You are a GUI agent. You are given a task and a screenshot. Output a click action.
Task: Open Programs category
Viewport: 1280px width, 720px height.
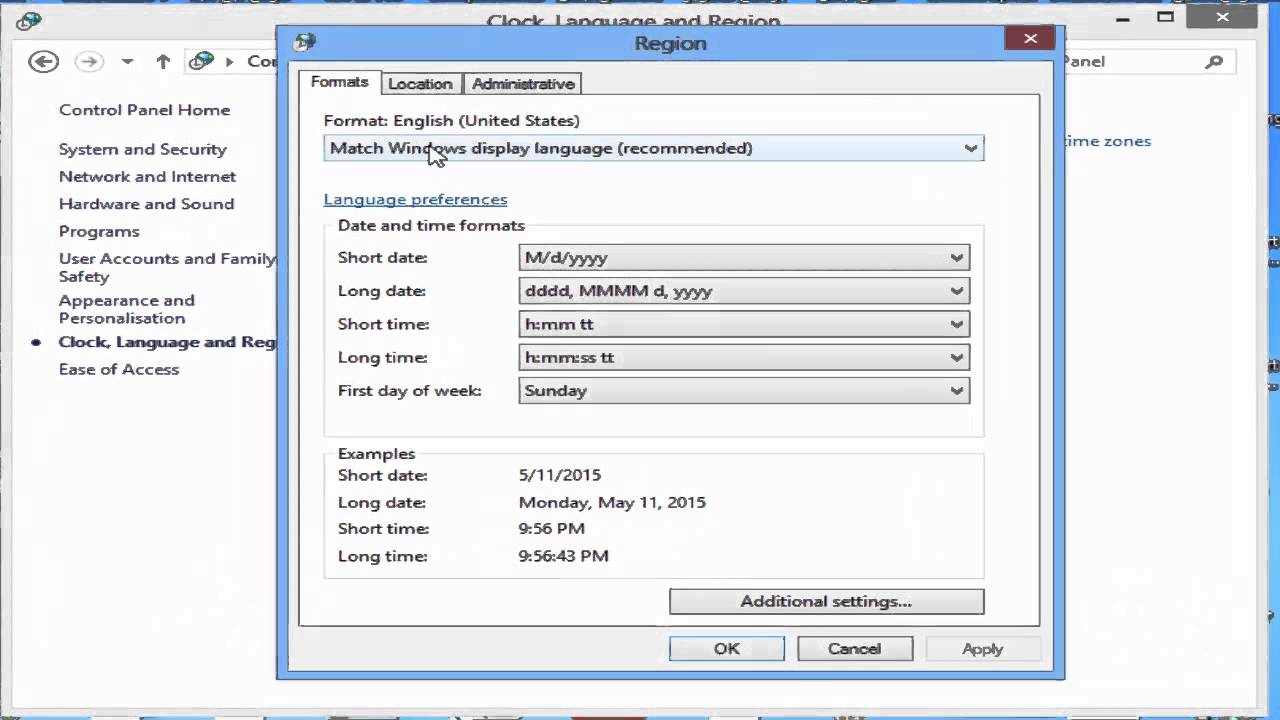point(99,231)
